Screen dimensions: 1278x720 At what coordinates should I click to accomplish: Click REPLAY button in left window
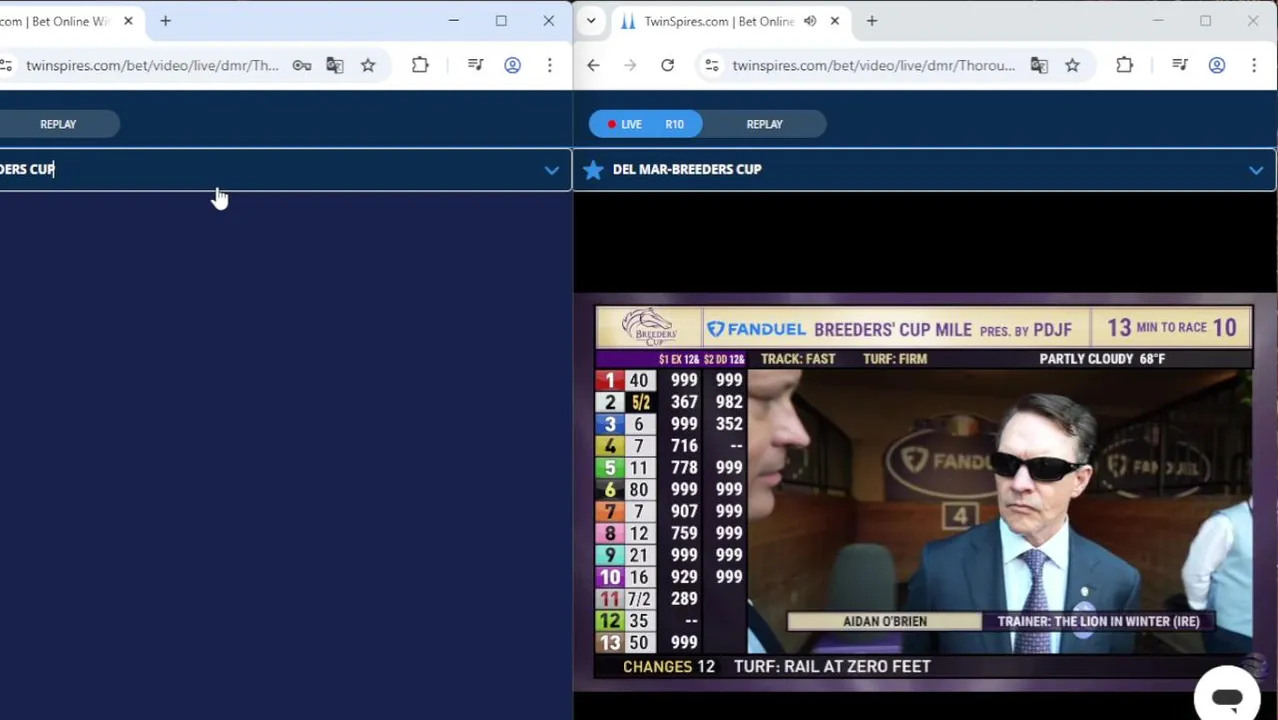tap(58, 124)
